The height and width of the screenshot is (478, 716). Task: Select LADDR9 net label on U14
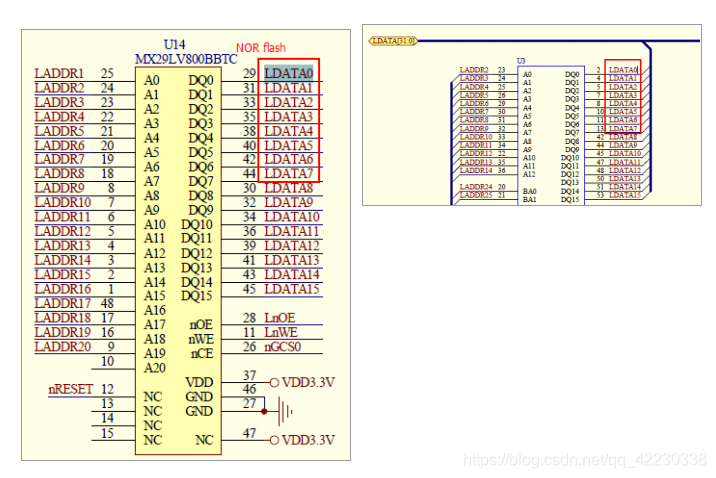[x=59, y=189]
